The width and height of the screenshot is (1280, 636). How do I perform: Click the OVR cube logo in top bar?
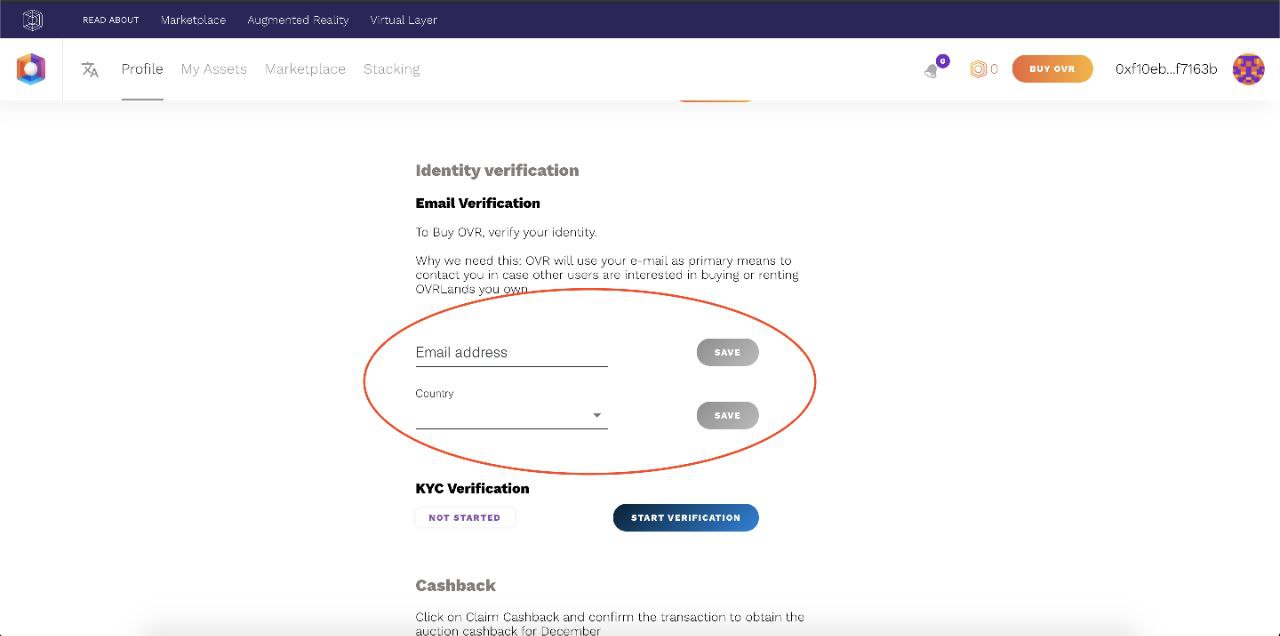pyautogui.click(x=33, y=19)
